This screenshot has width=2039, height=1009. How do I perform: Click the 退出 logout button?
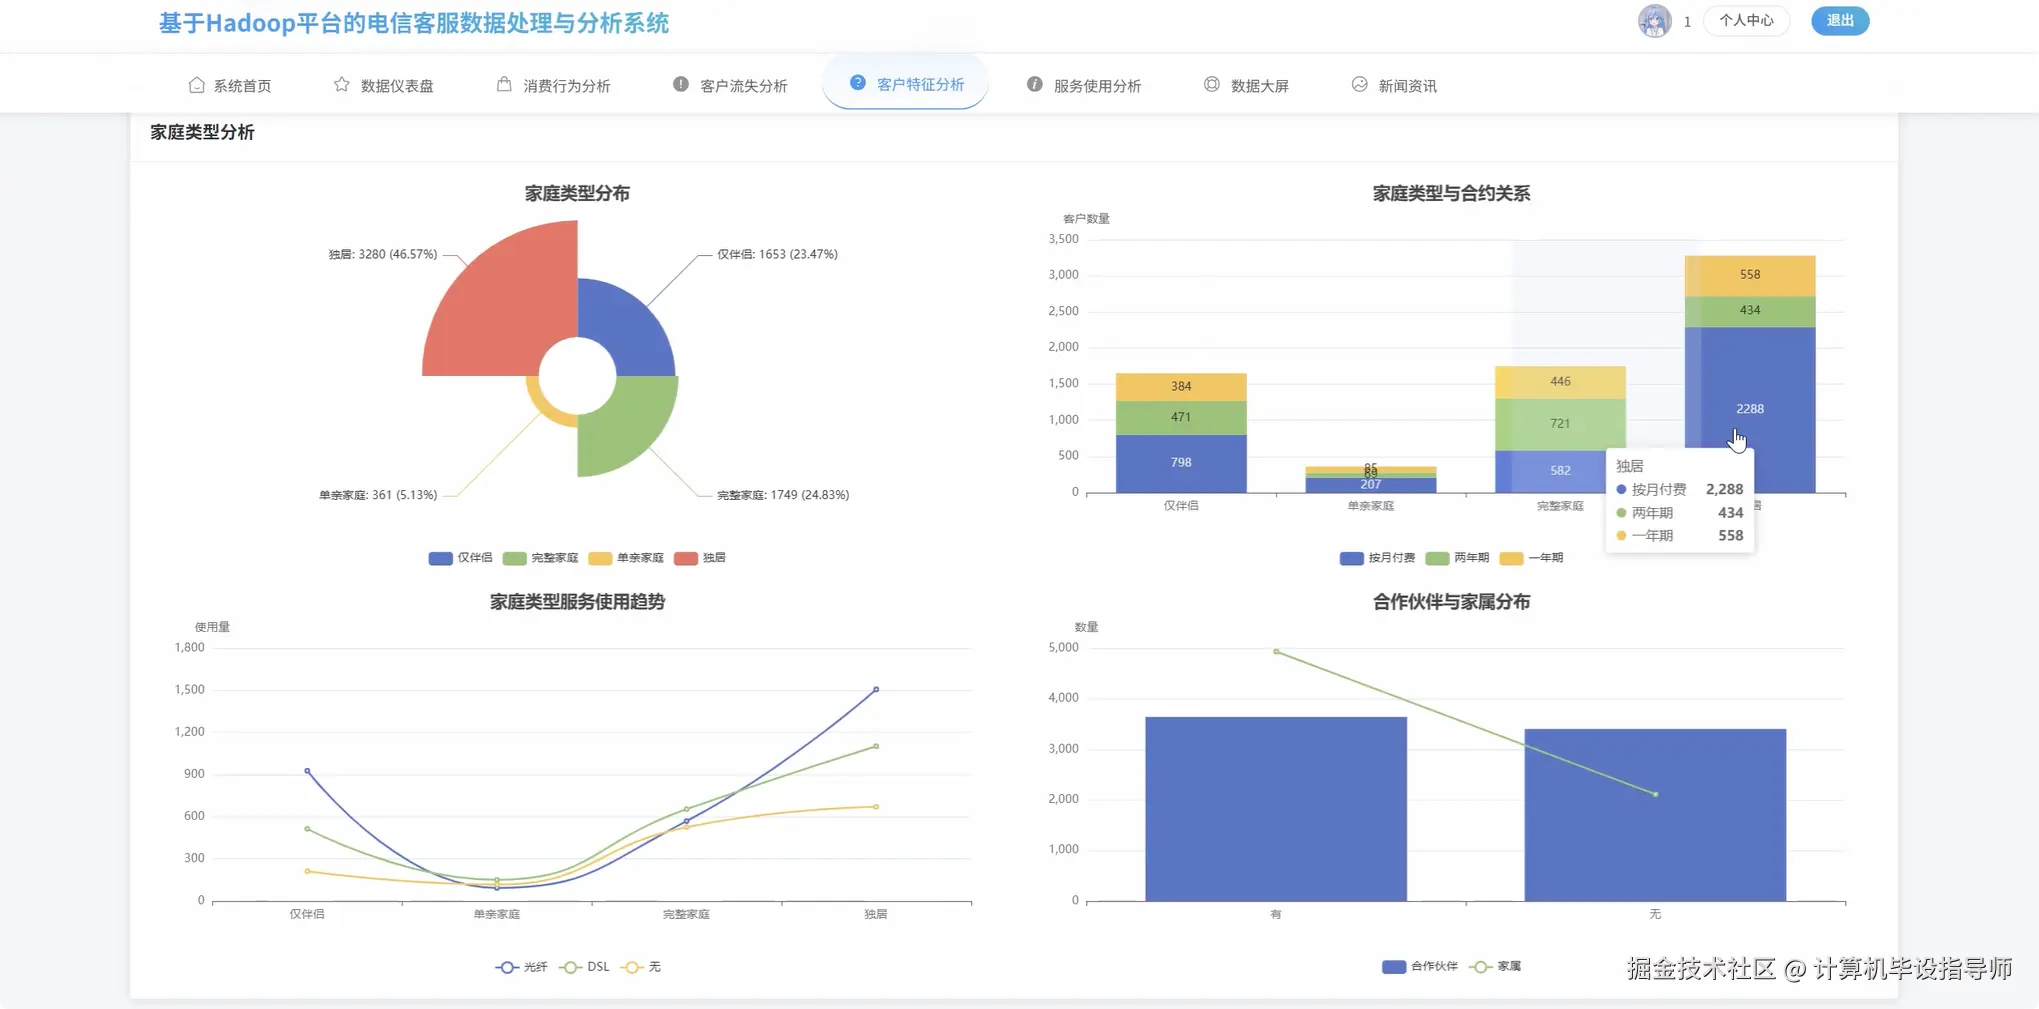click(x=1840, y=20)
